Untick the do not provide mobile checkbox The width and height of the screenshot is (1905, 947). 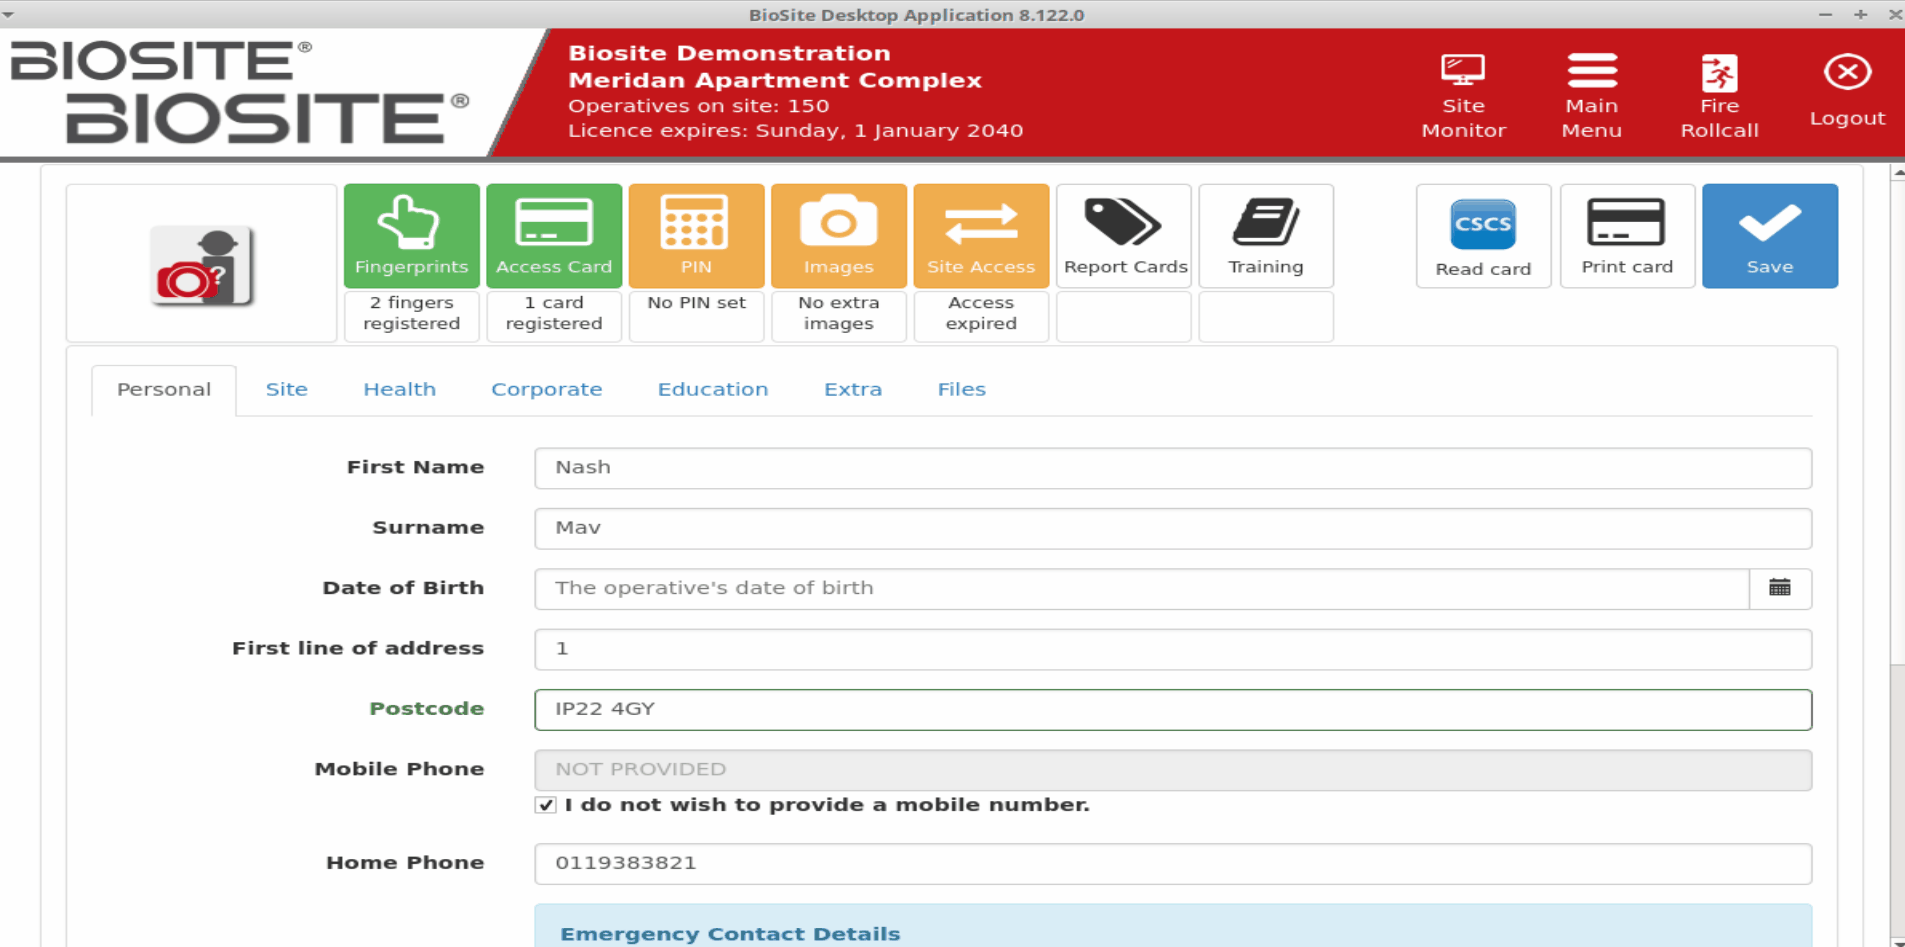point(546,805)
